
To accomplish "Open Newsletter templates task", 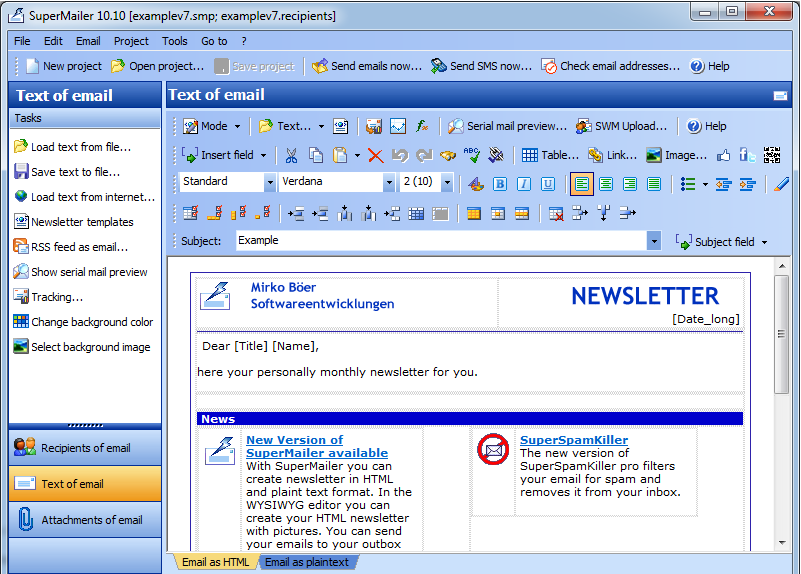I will pyautogui.click(x=74, y=222).
